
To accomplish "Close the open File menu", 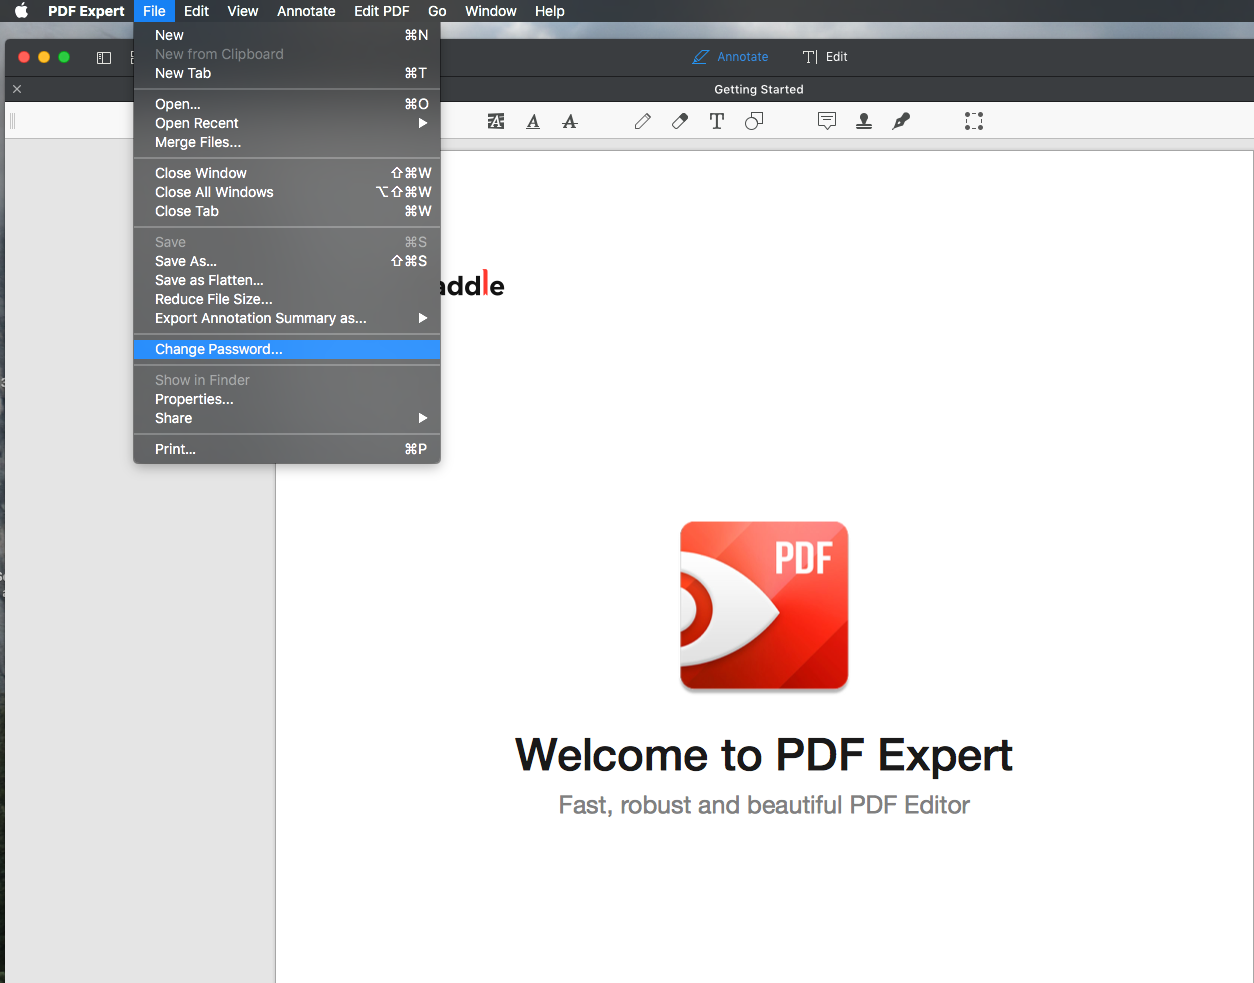I will pos(154,11).
